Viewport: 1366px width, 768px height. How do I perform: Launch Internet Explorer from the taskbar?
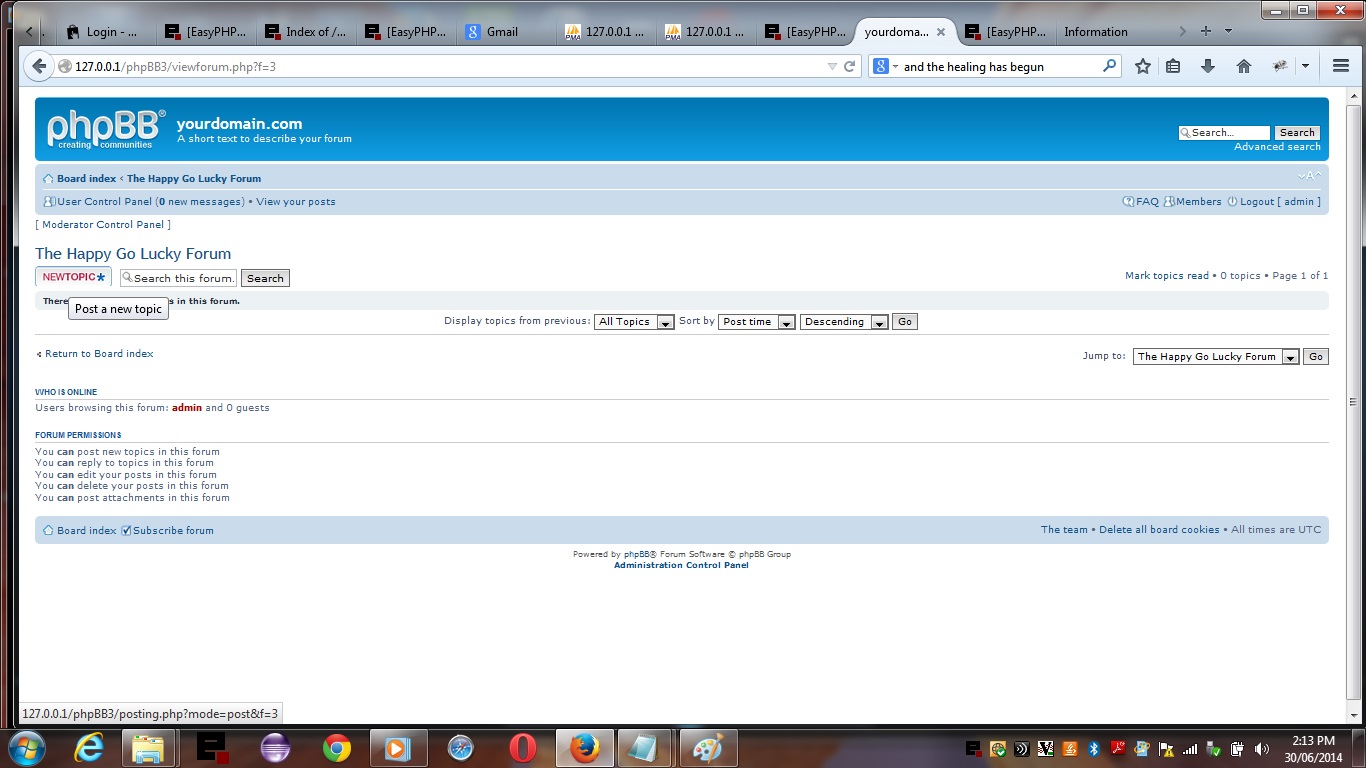(89, 747)
